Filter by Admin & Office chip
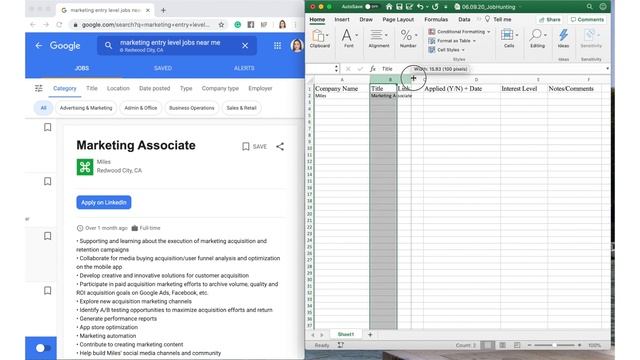 [140, 108]
